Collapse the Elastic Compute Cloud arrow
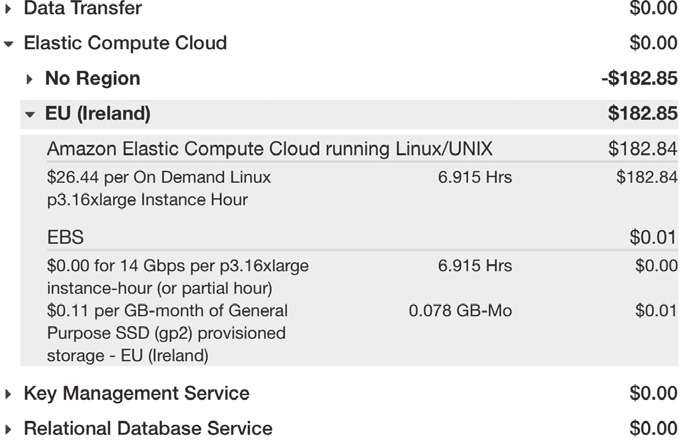 point(9,44)
